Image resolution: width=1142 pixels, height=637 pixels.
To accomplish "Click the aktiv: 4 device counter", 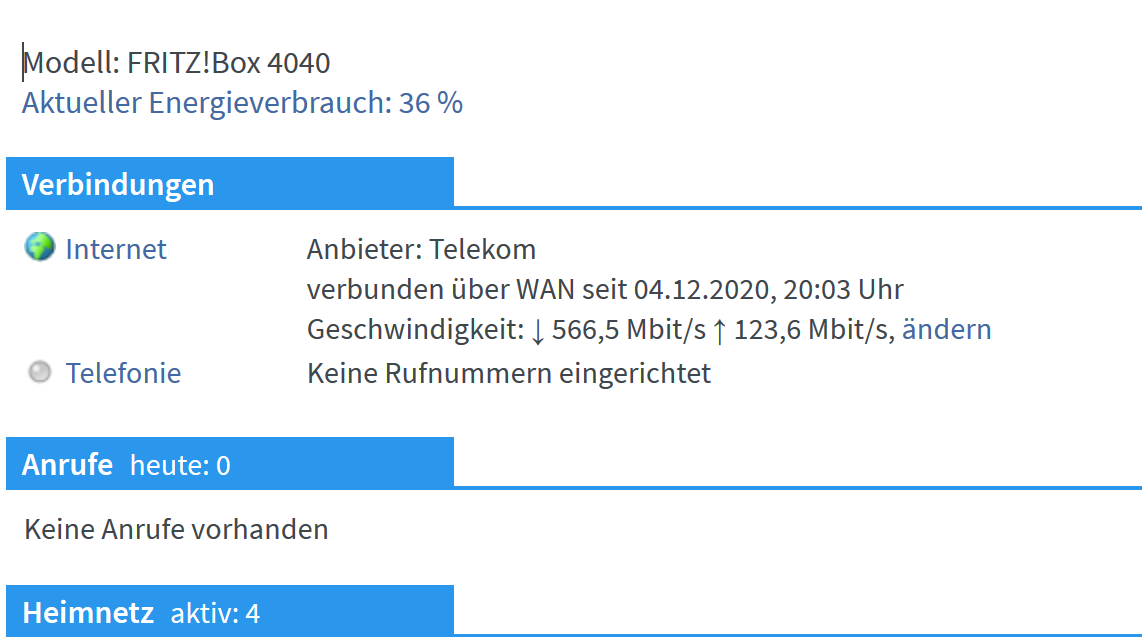I will pos(215,613).
